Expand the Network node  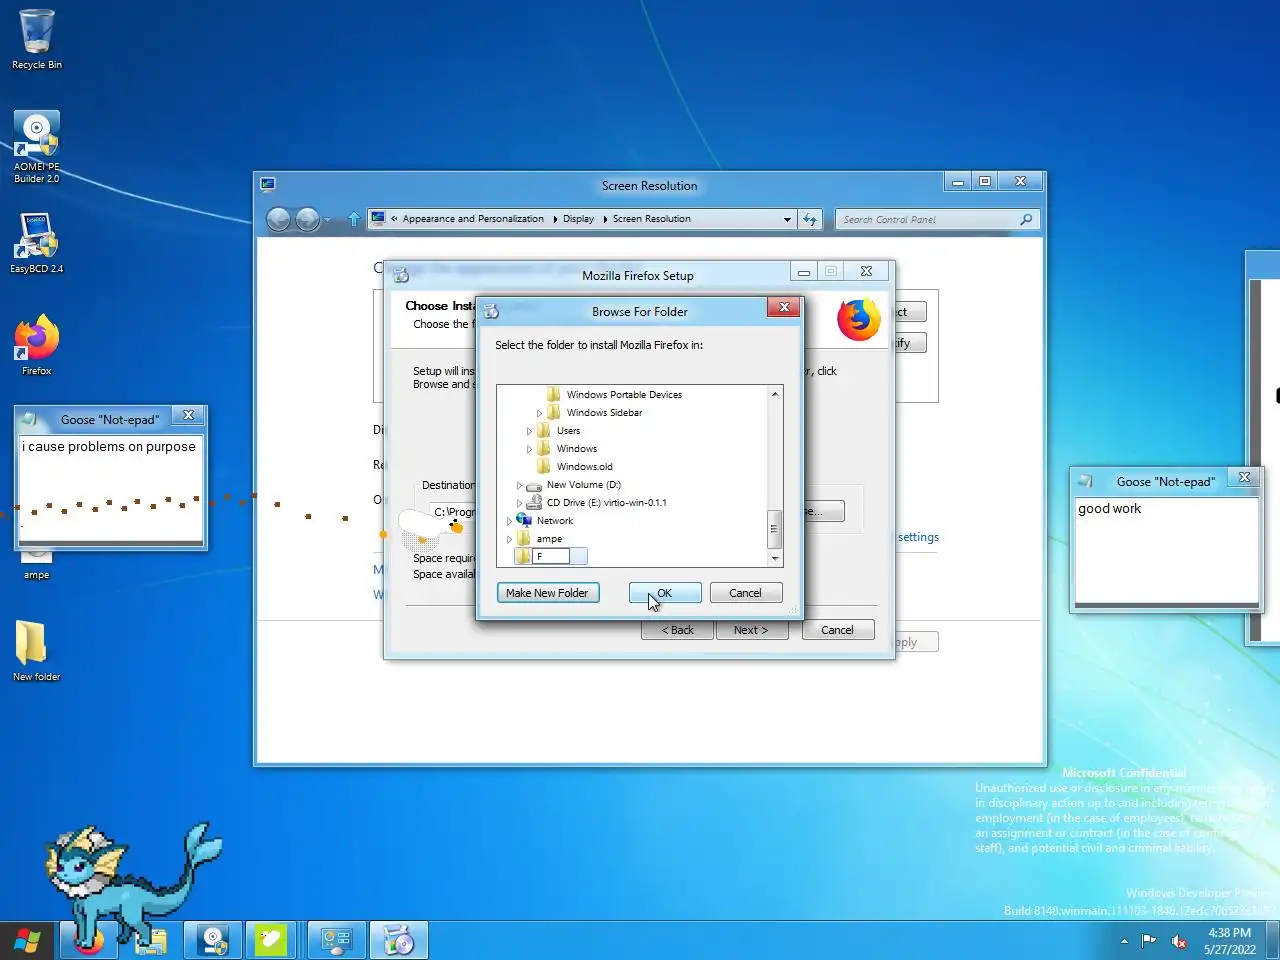[509, 521]
